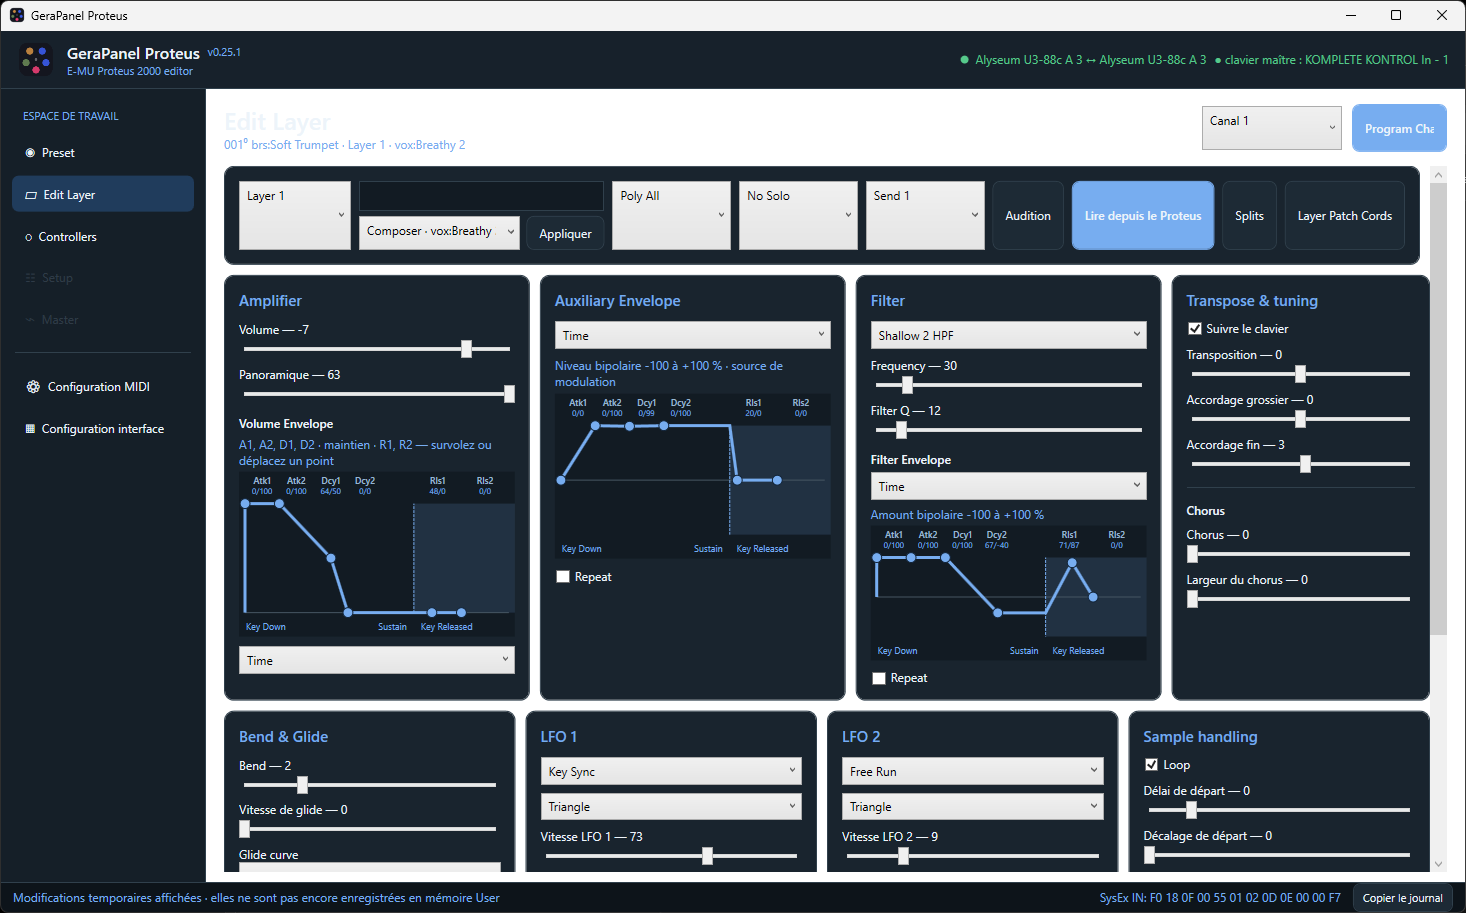The height and width of the screenshot is (913, 1466).
Task: Click the title bar app icon
Action: point(17,15)
